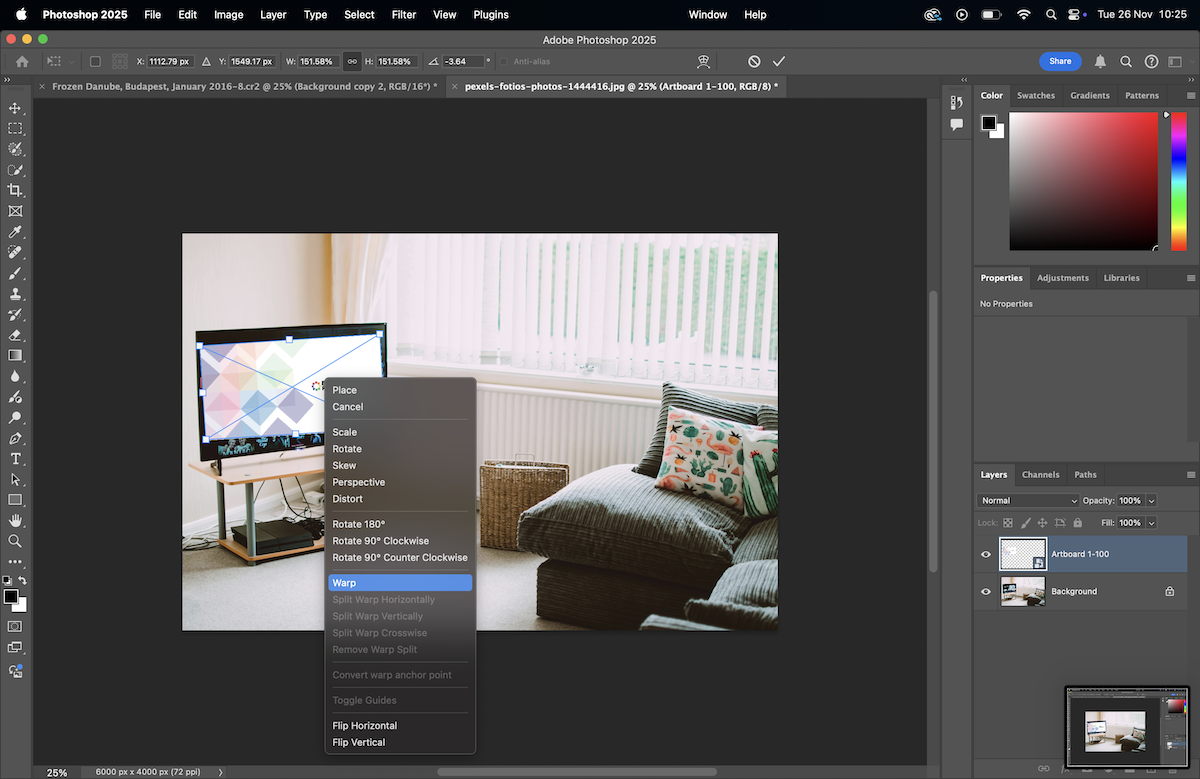
Task: Hide the Artboard 1-100 layer
Action: 986,554
